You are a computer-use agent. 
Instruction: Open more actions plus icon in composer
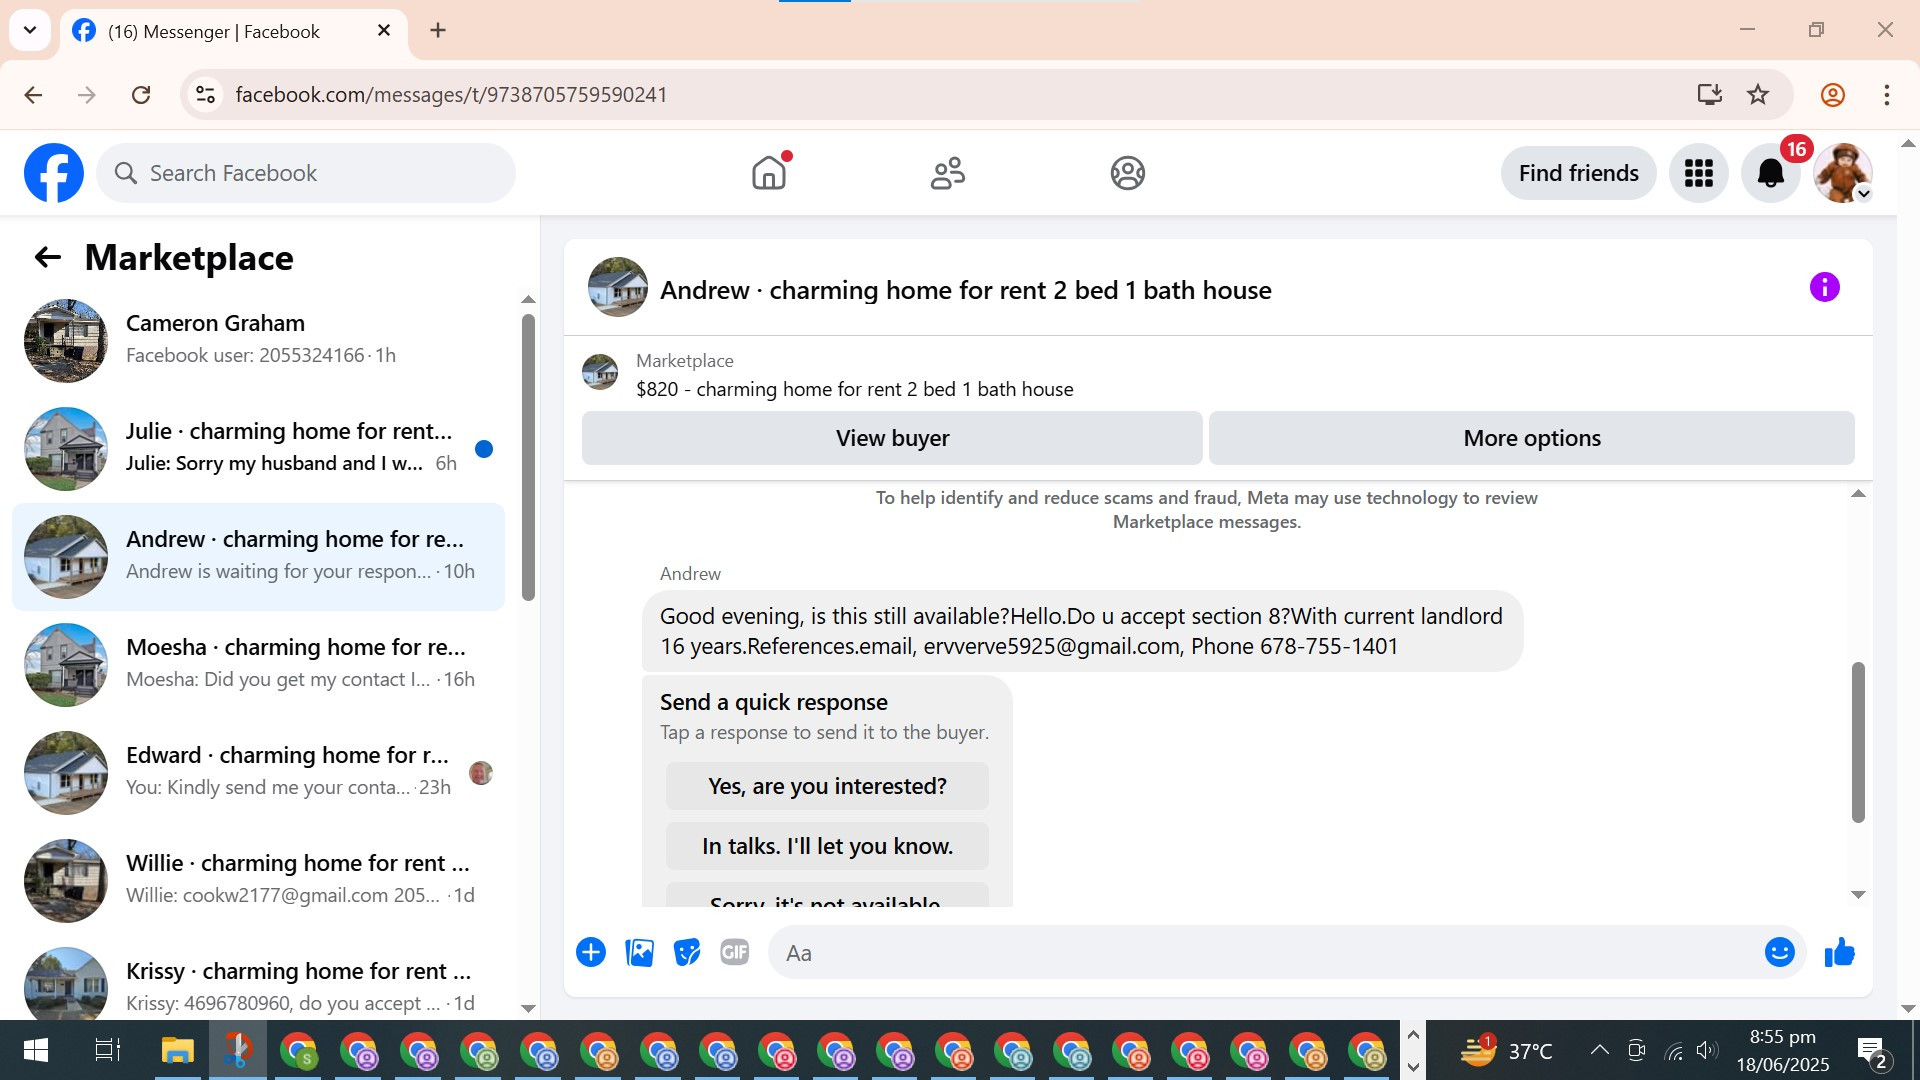[591, 952]
